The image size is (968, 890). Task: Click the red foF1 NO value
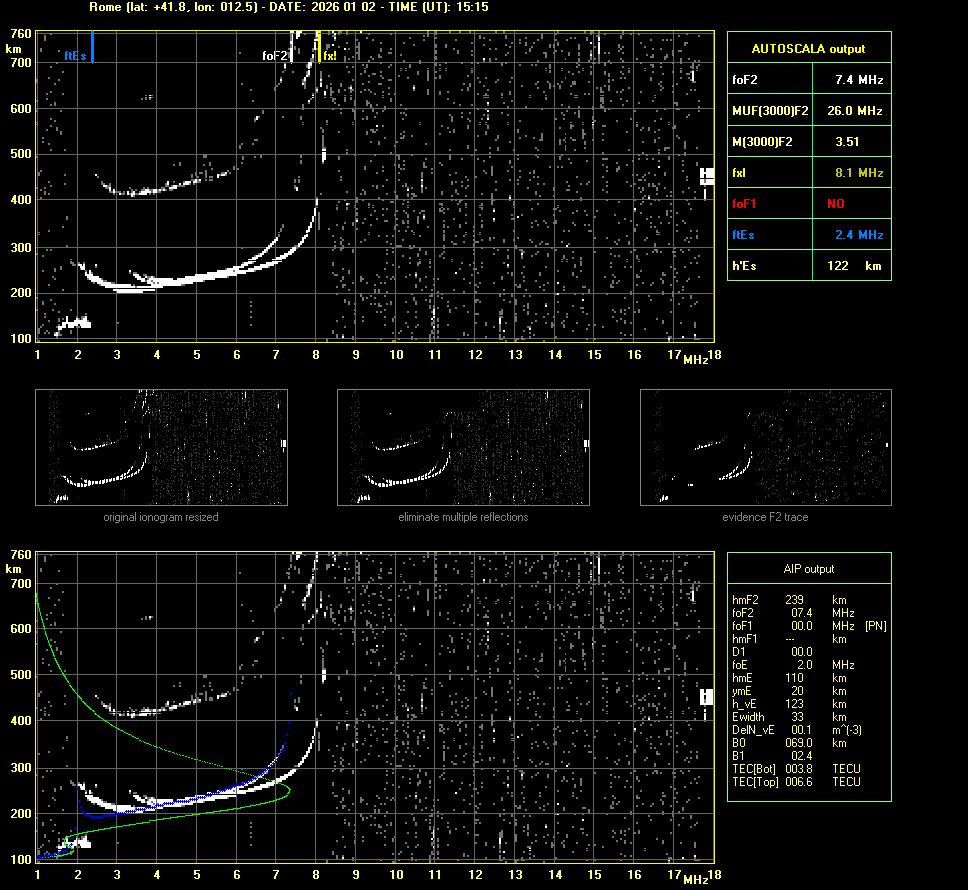click(836, 204)
